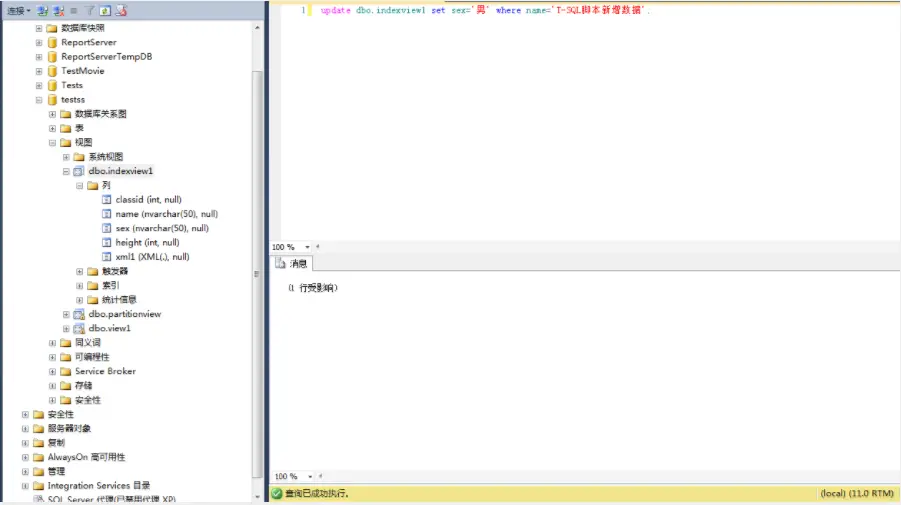Open the 连接 dropdown in Object Explorer

pos(18,10)
